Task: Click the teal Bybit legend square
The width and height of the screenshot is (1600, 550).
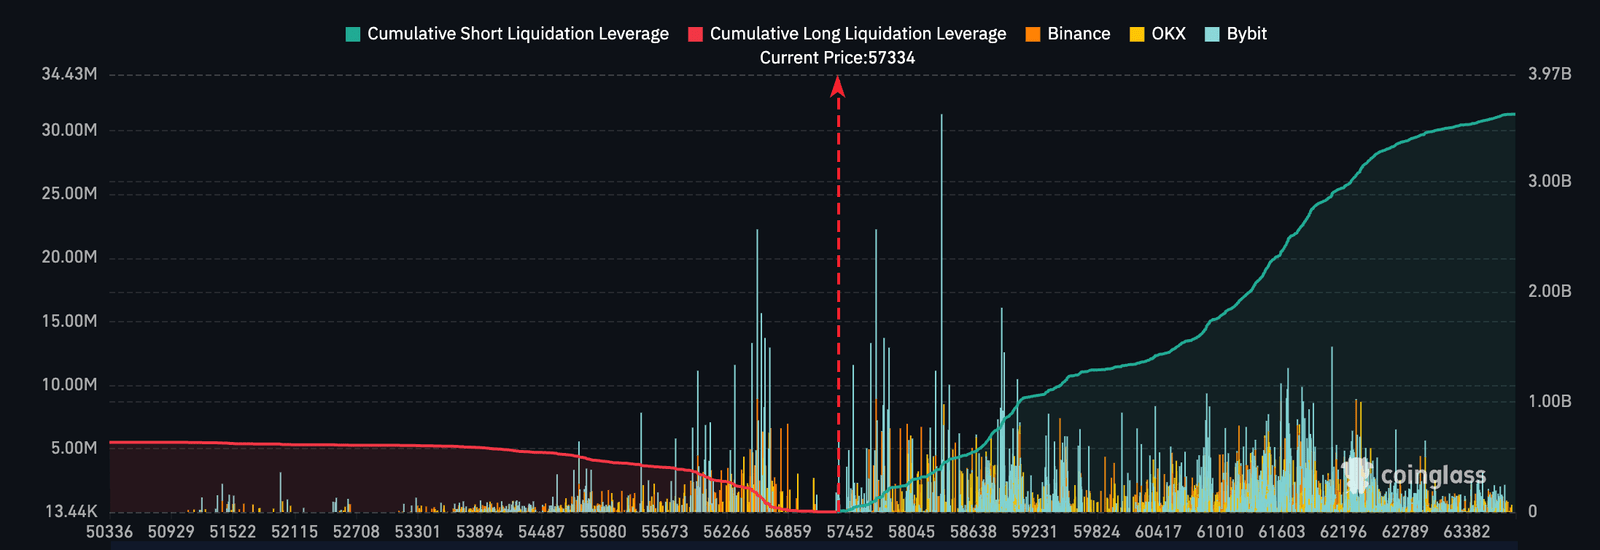Action: pyautogui.click(x=1212, y=34)
